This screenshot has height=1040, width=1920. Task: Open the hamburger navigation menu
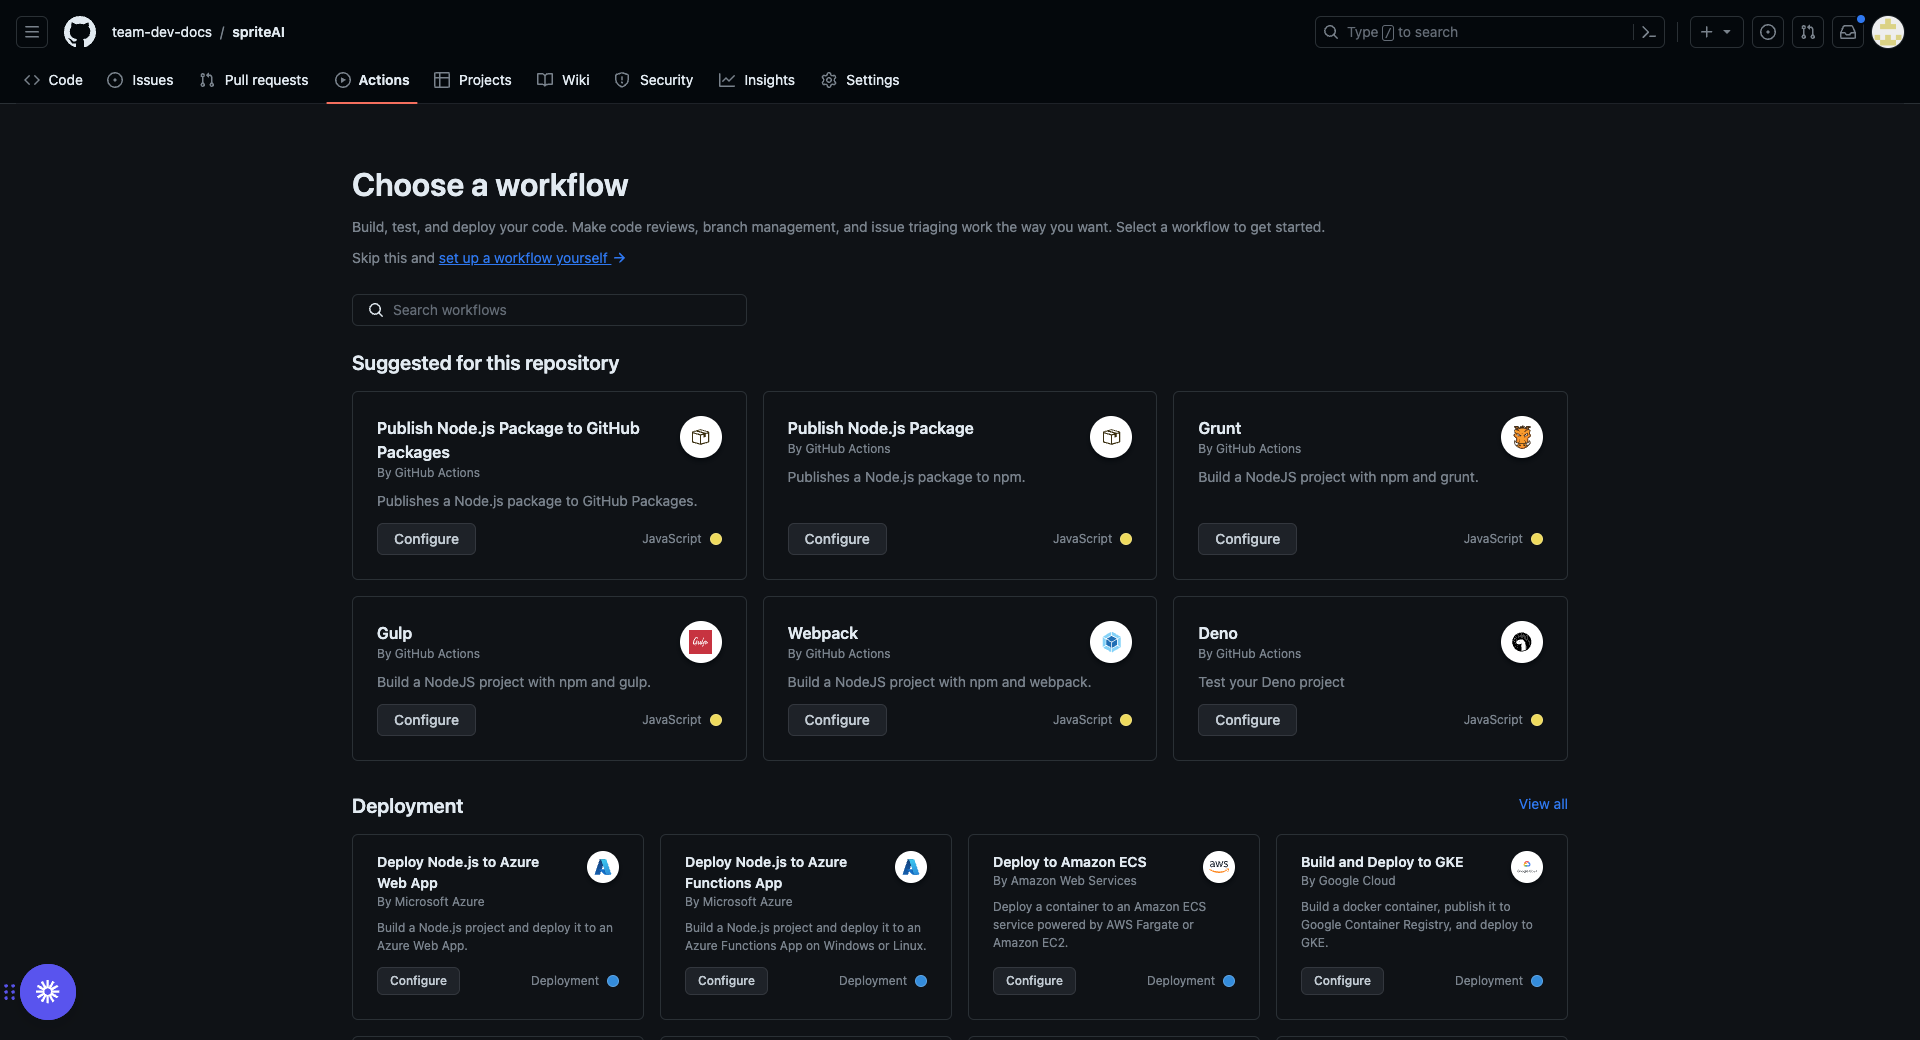click(x=32, y=32)
